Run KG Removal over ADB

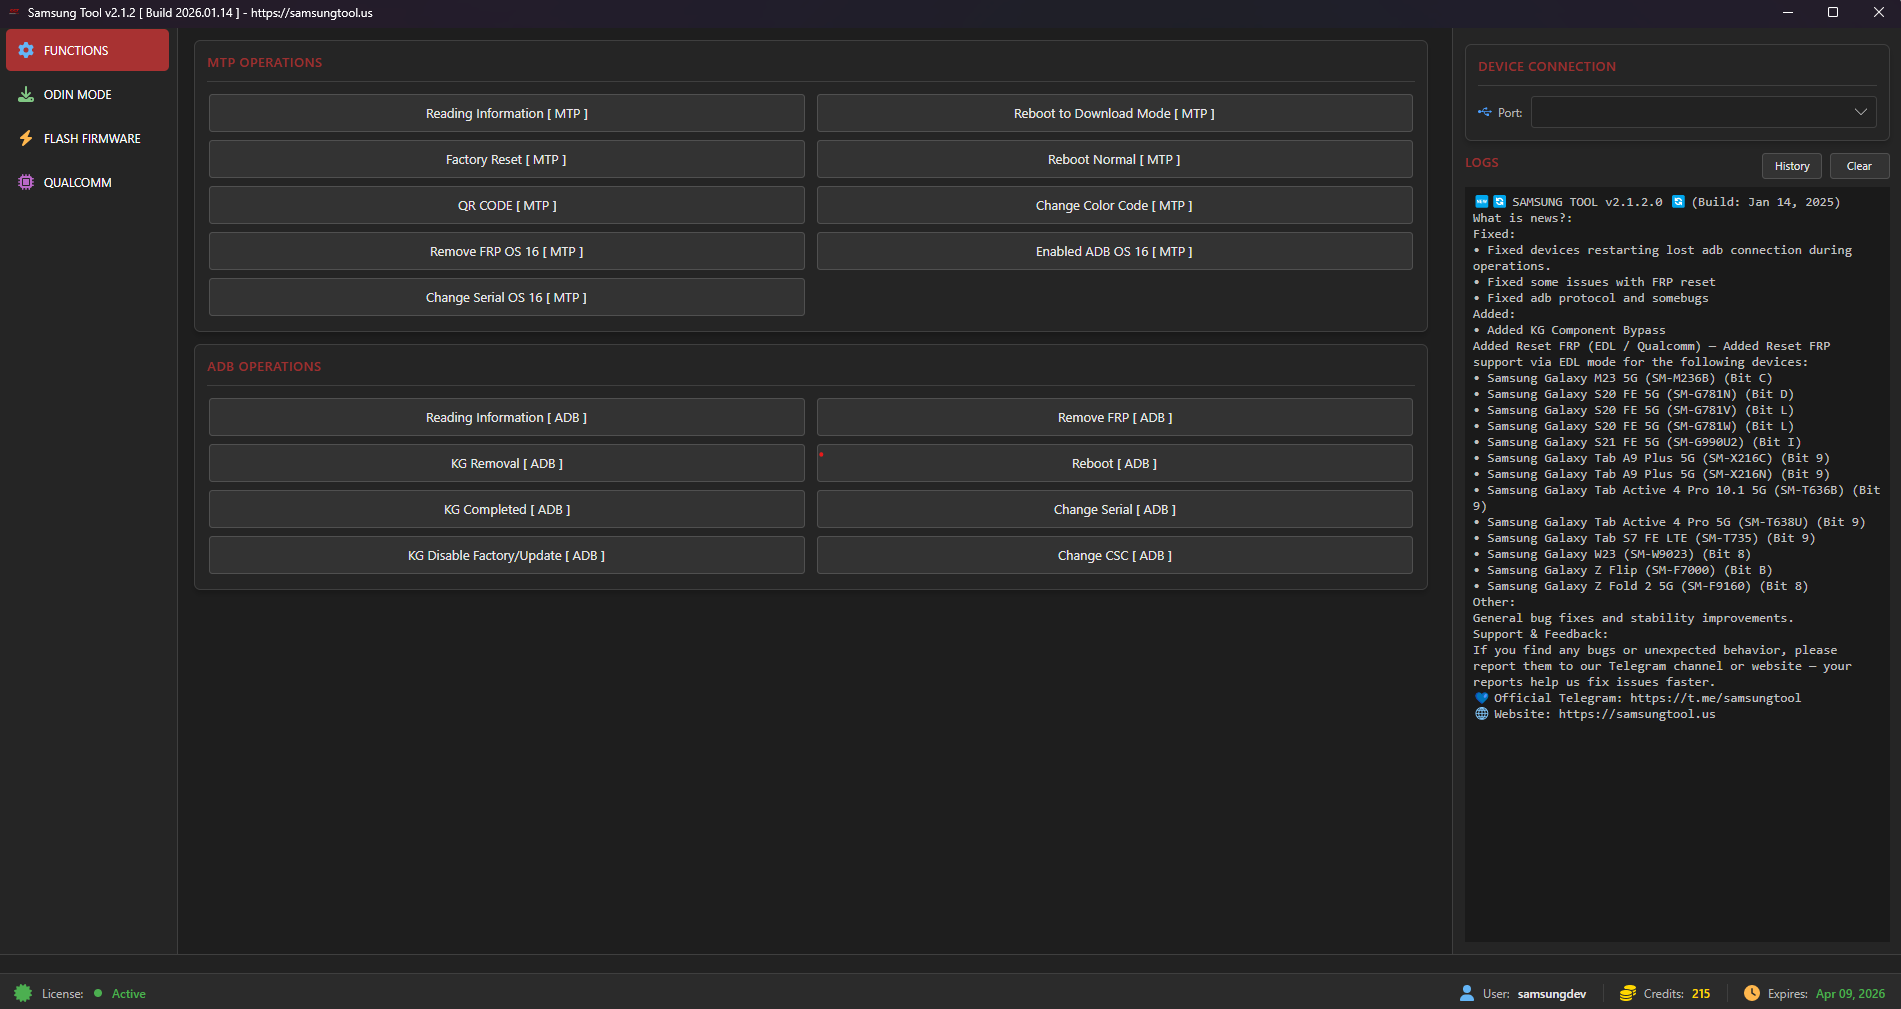pos(506,463)
